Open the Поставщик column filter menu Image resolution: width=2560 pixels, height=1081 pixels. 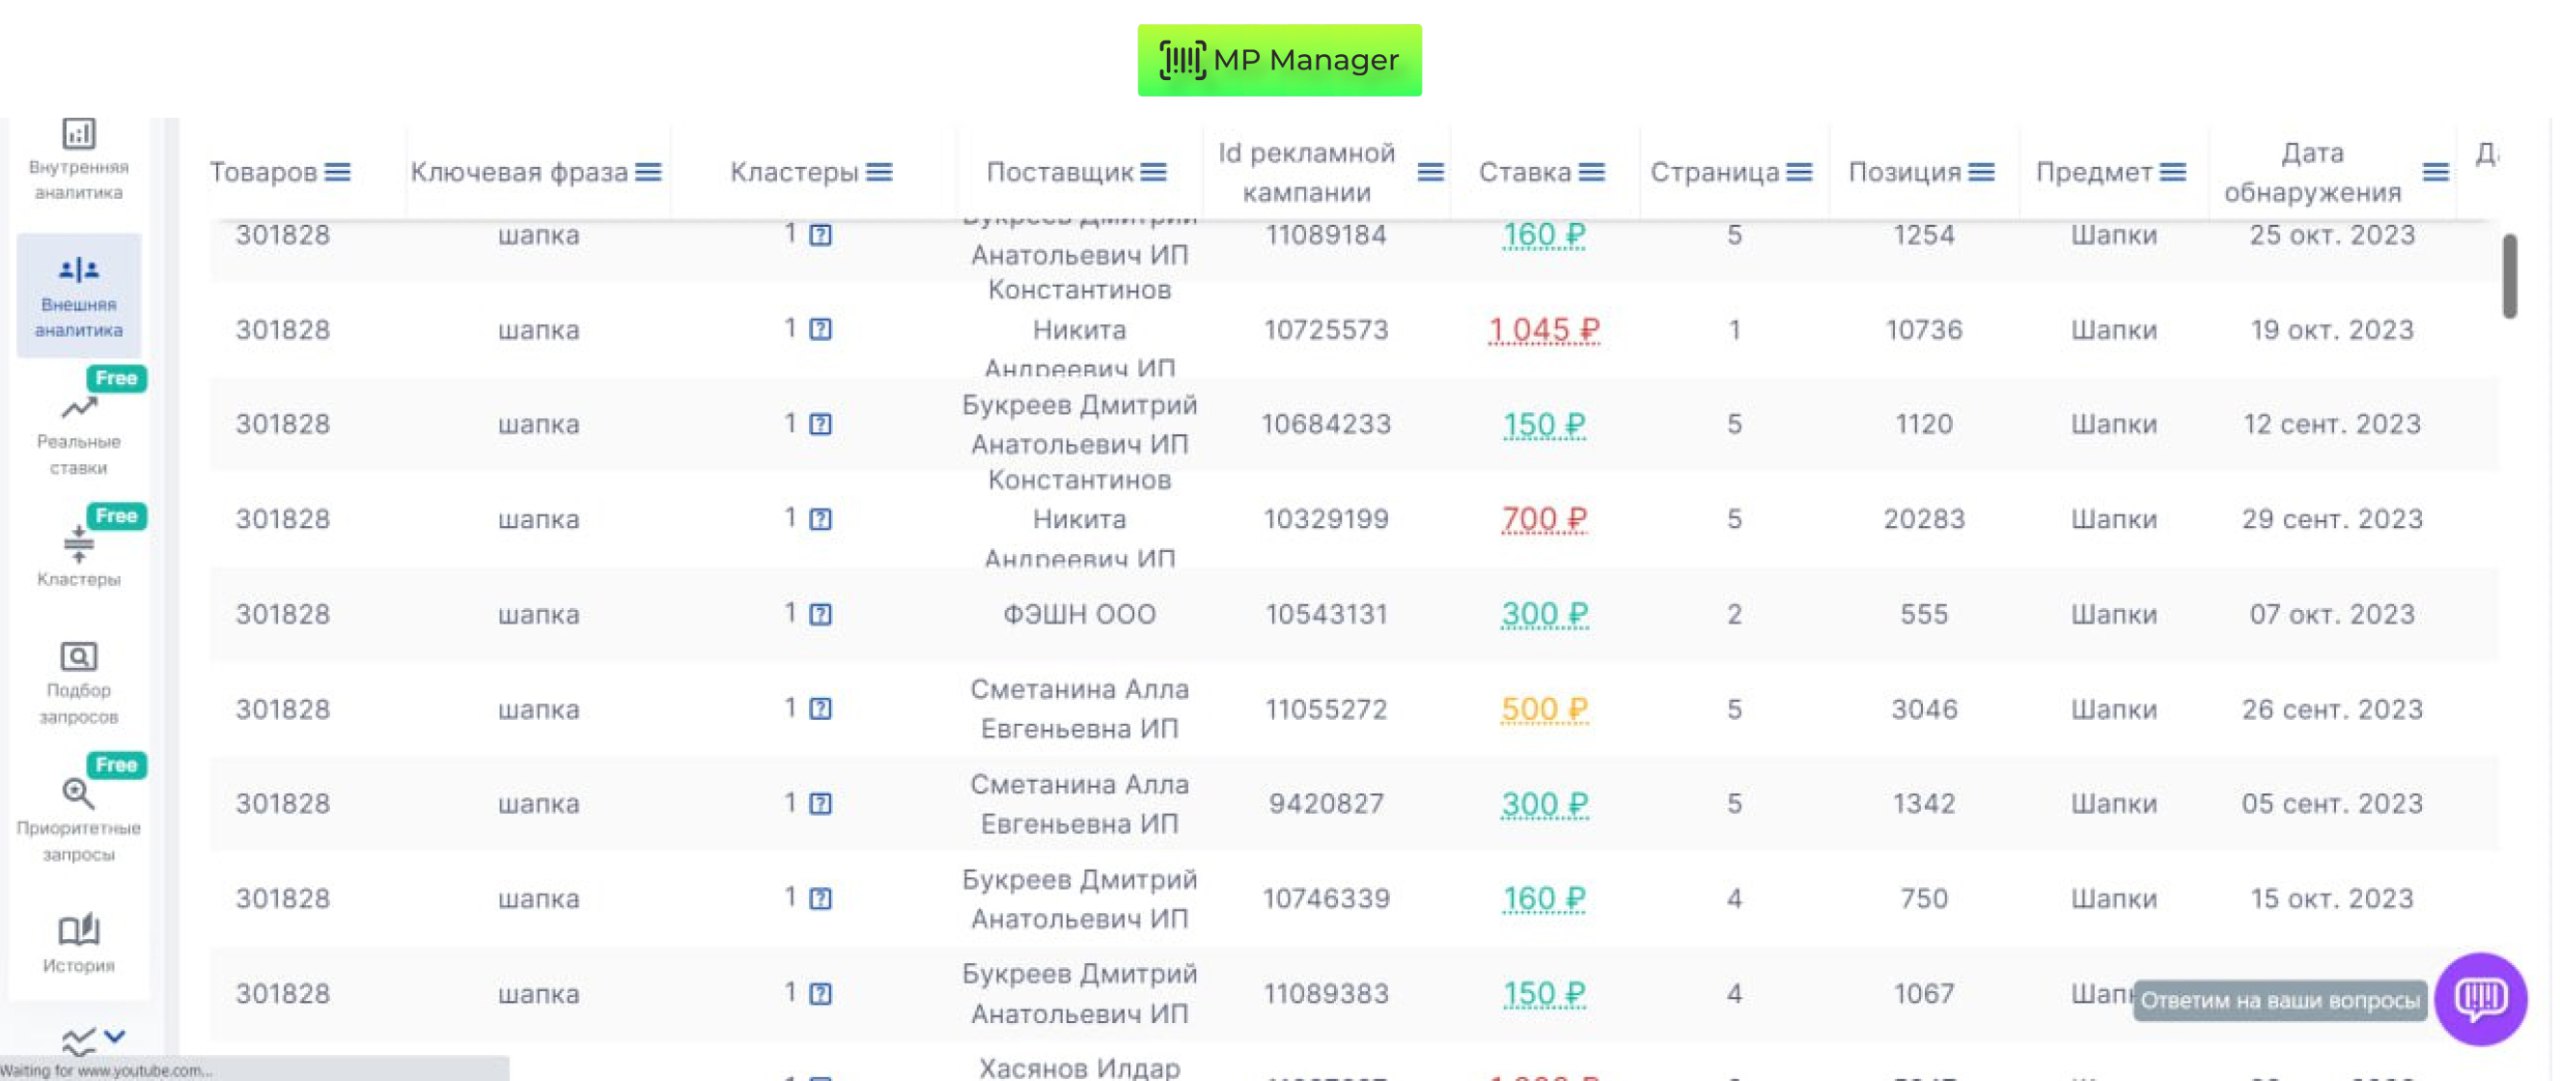click(1154, 172)
